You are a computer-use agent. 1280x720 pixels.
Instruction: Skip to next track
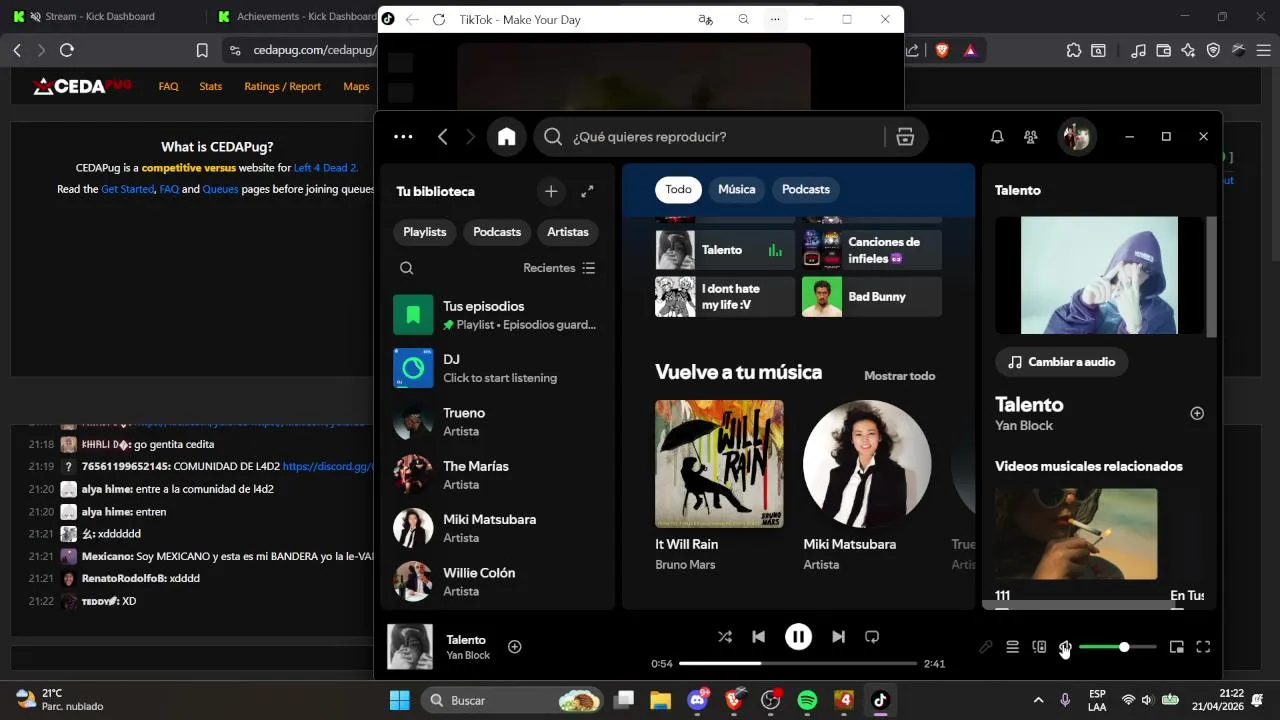838,637
